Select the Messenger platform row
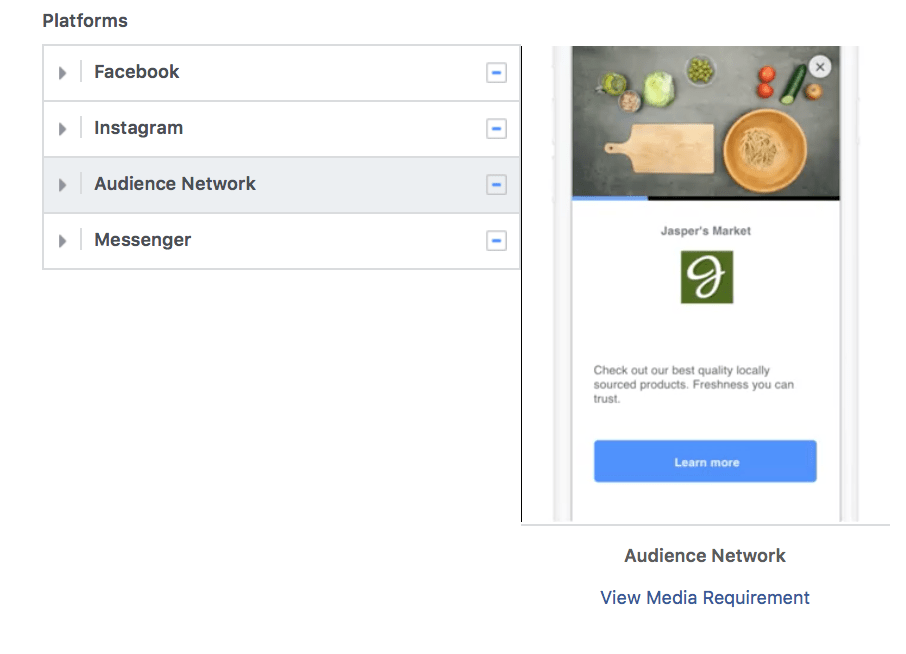 point(143,240)
